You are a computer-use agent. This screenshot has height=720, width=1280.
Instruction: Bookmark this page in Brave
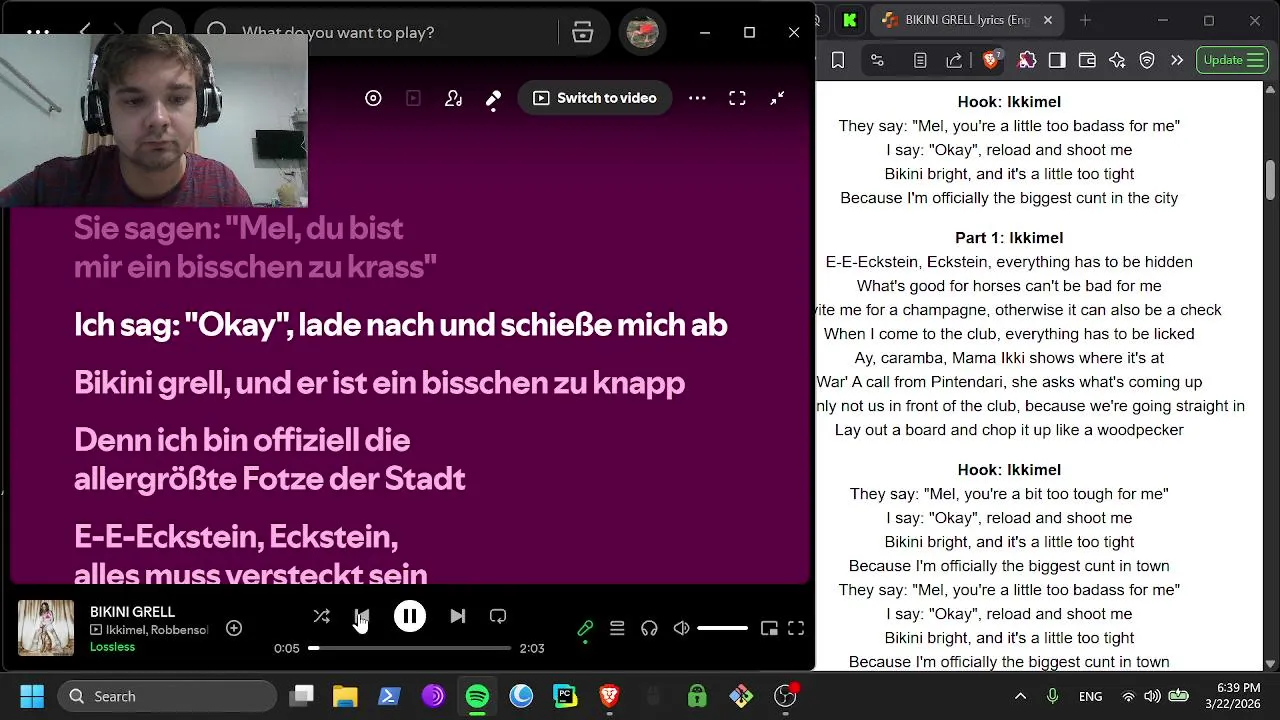tap(838, 60)
